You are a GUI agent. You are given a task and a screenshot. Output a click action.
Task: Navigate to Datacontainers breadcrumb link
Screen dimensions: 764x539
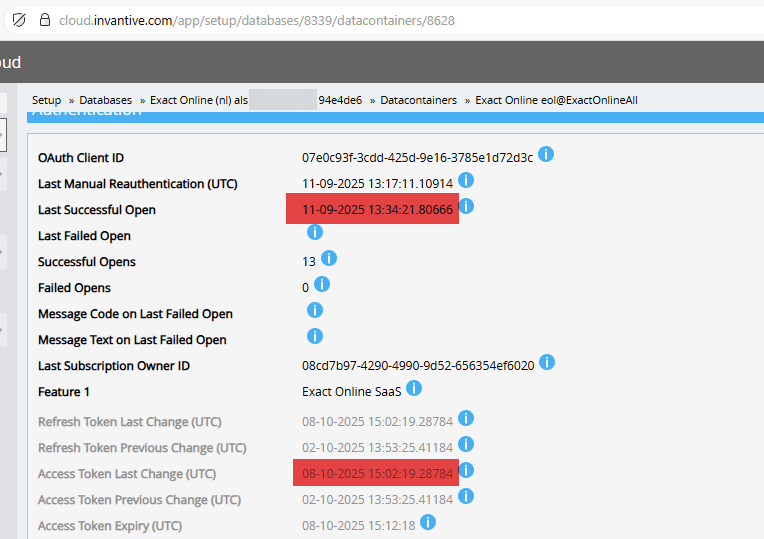click(418, 100)
